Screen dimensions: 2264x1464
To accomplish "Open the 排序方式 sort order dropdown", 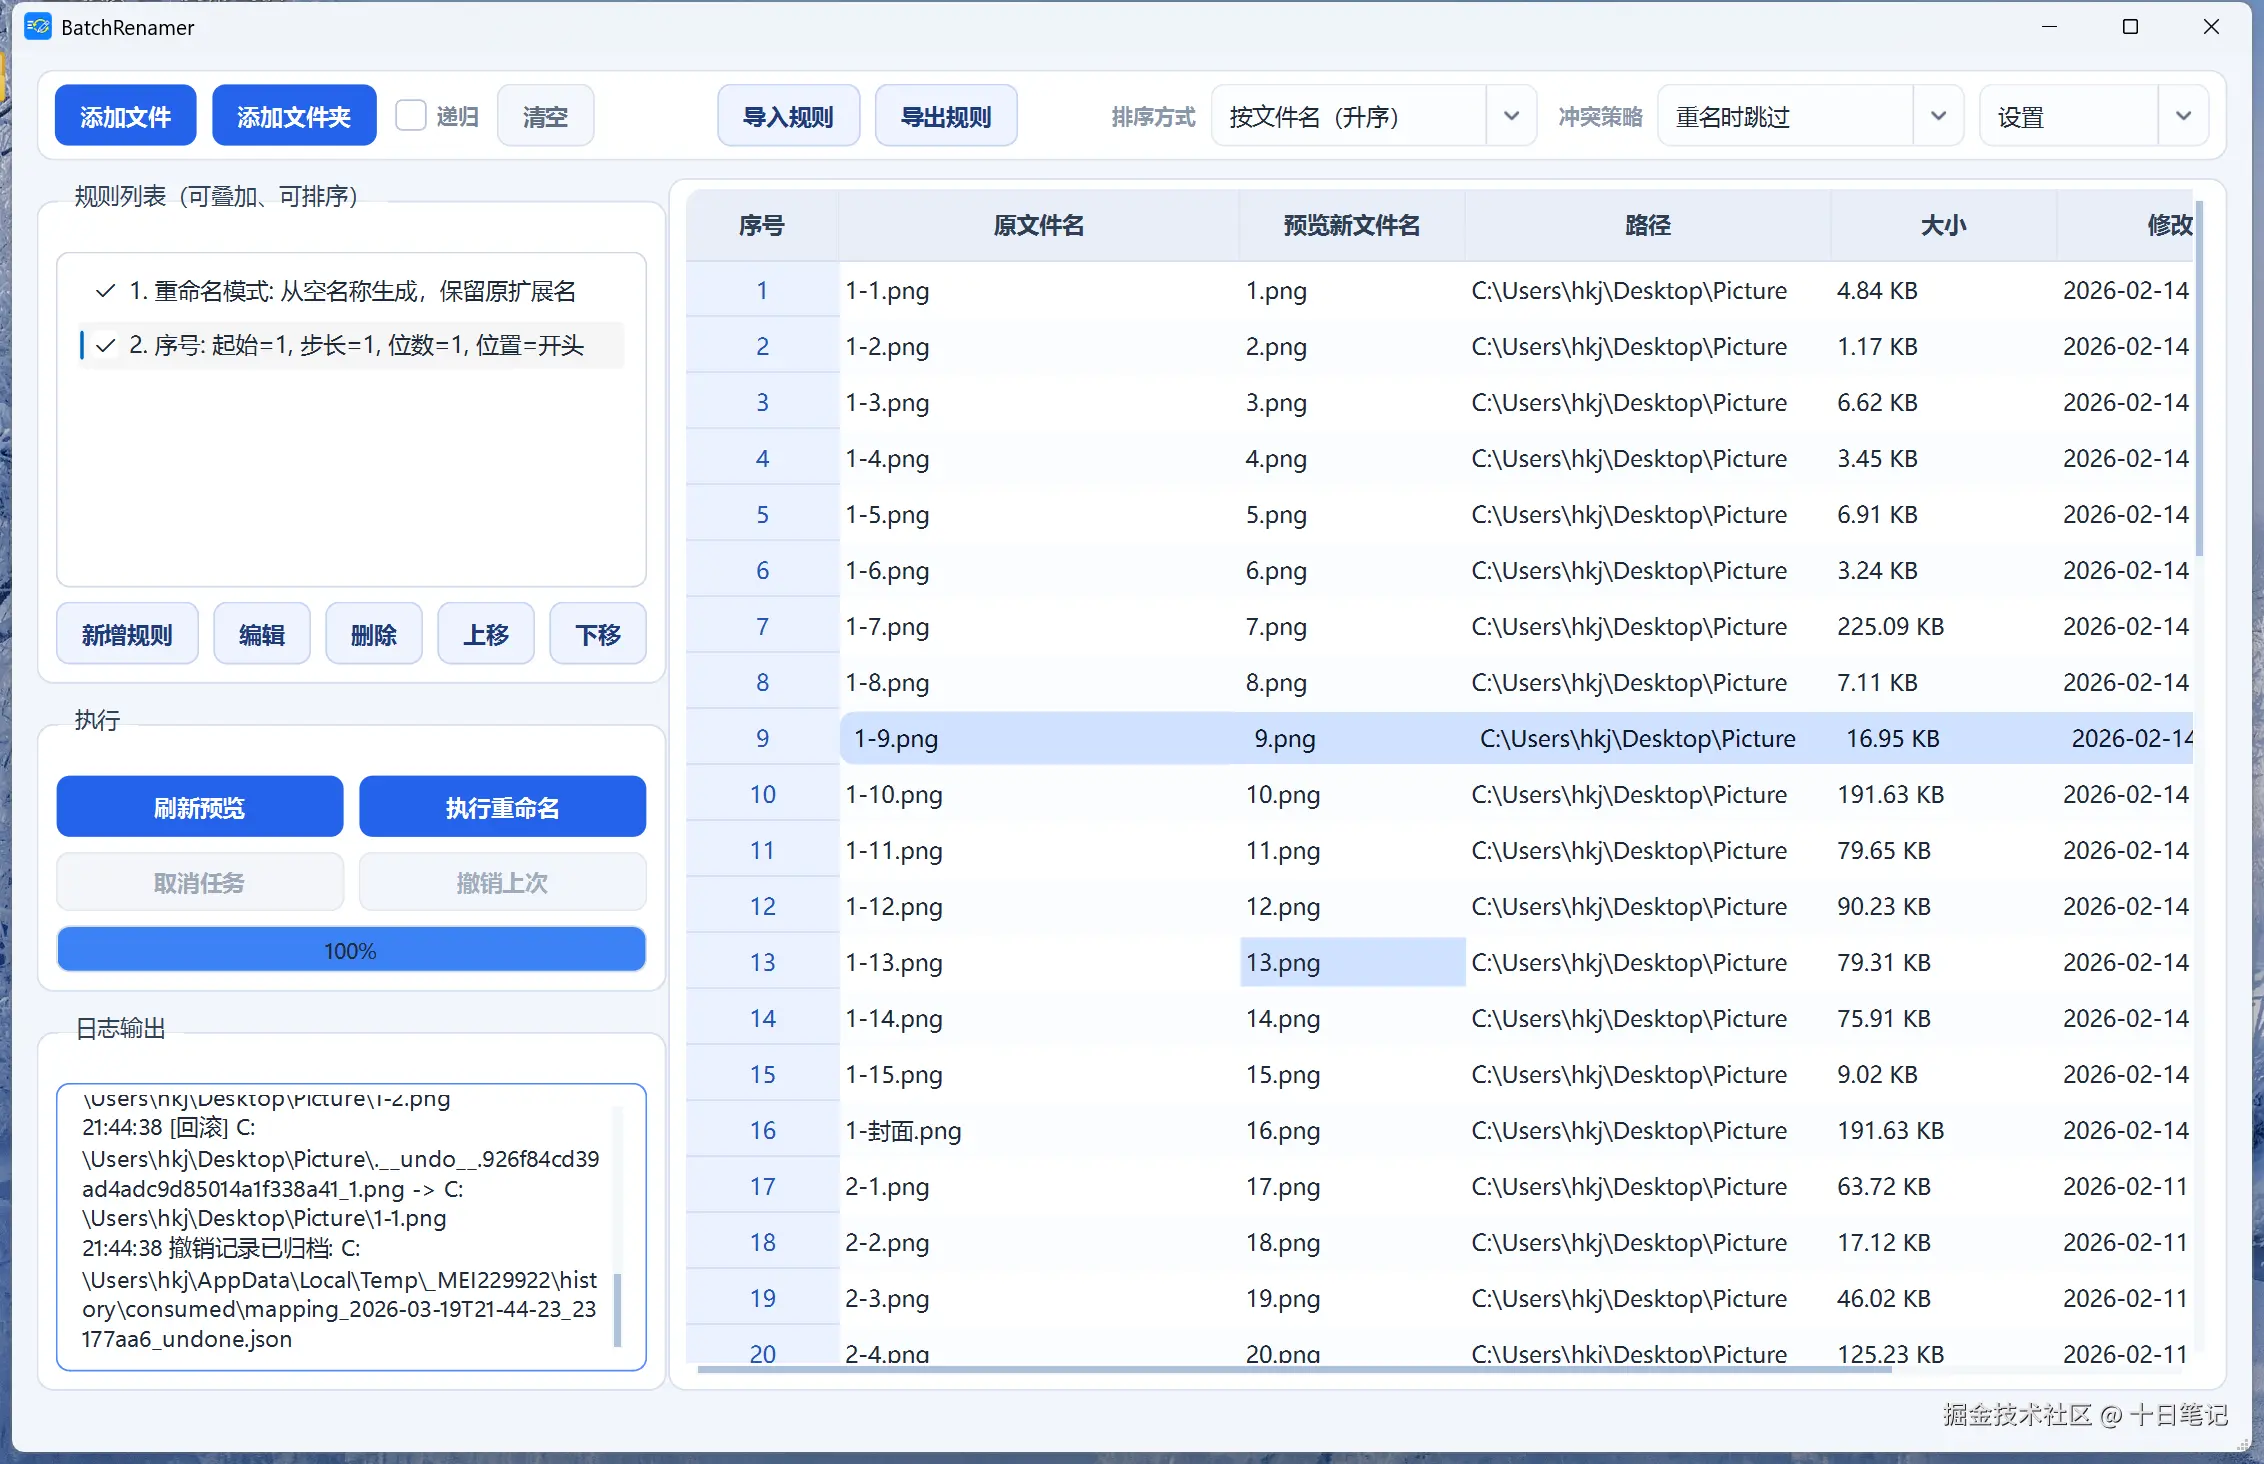I will pyautogui.click(x=1510, y=116).
